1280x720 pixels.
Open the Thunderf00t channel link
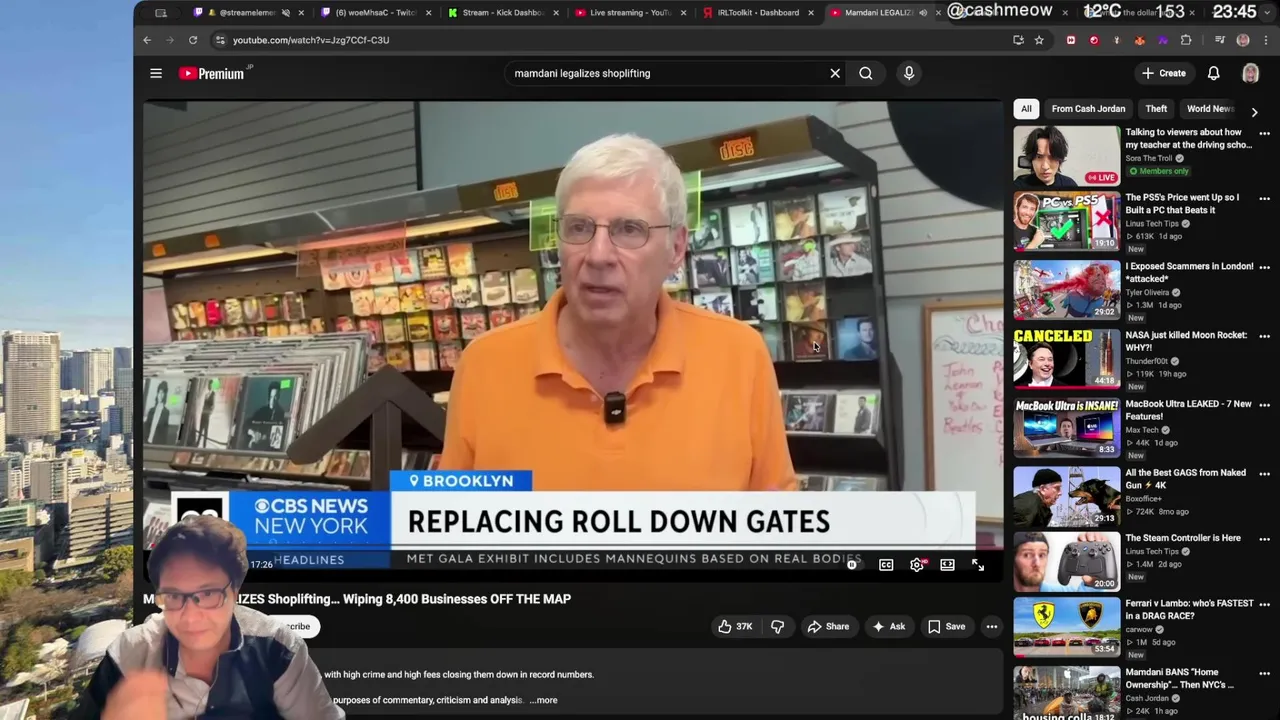tap(1149, 361)
